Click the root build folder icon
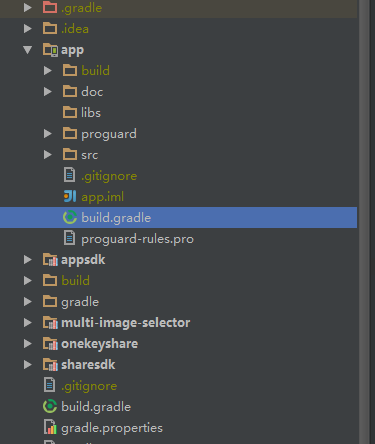The width and height of the screenshot is (375, 444). [50, 280]
